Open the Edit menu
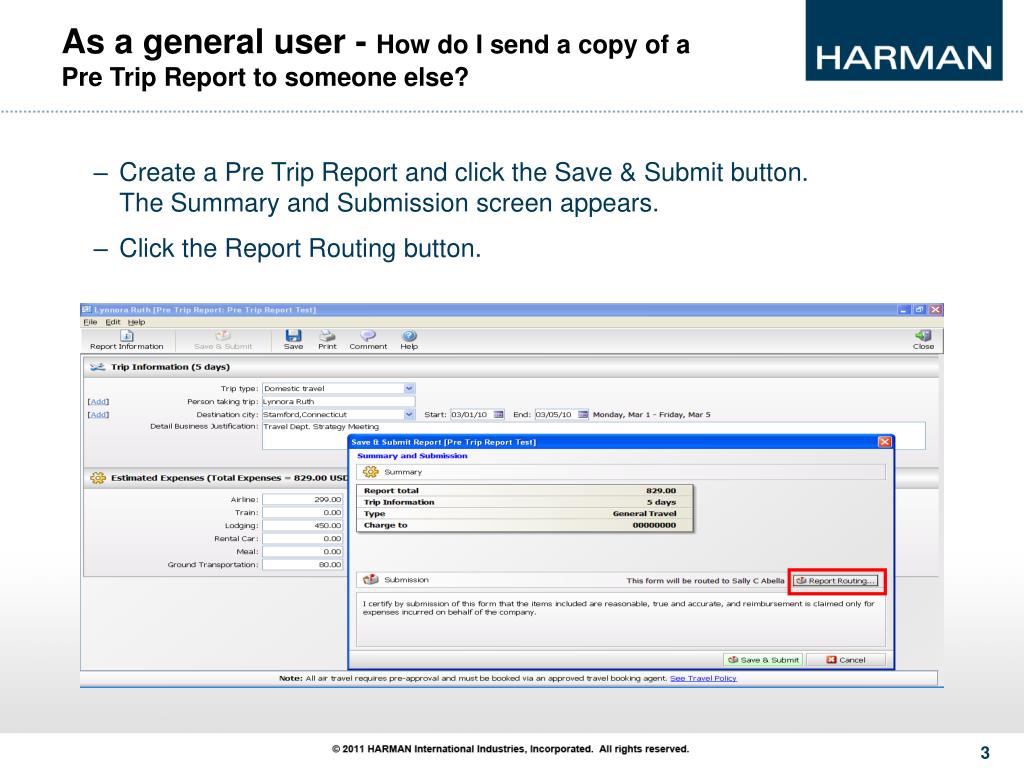This screenshot has width=1024, height=768. click(x=113, y=322)
